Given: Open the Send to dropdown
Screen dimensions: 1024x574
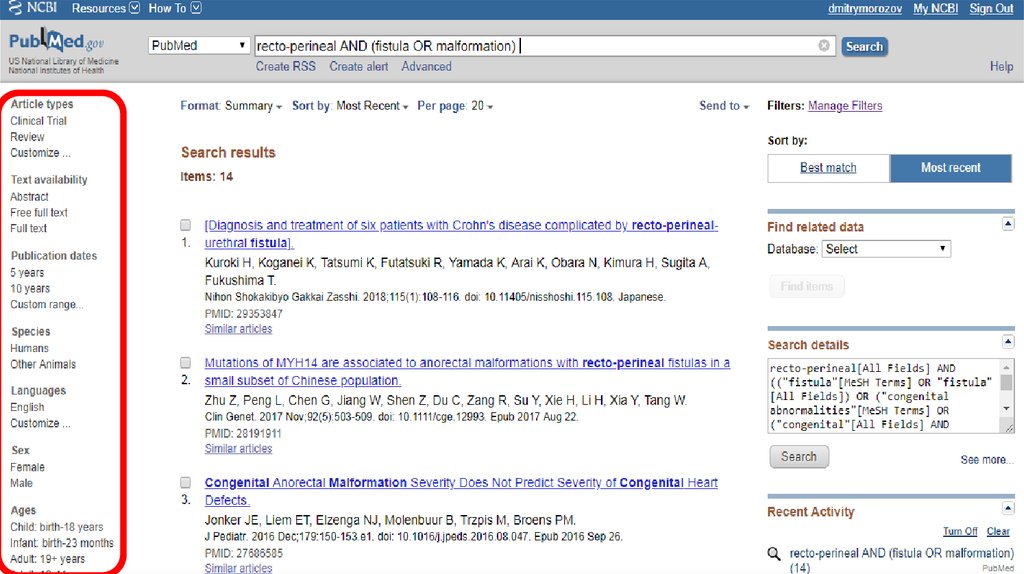Looking at the screenshot, I should (x=725, y=106).
